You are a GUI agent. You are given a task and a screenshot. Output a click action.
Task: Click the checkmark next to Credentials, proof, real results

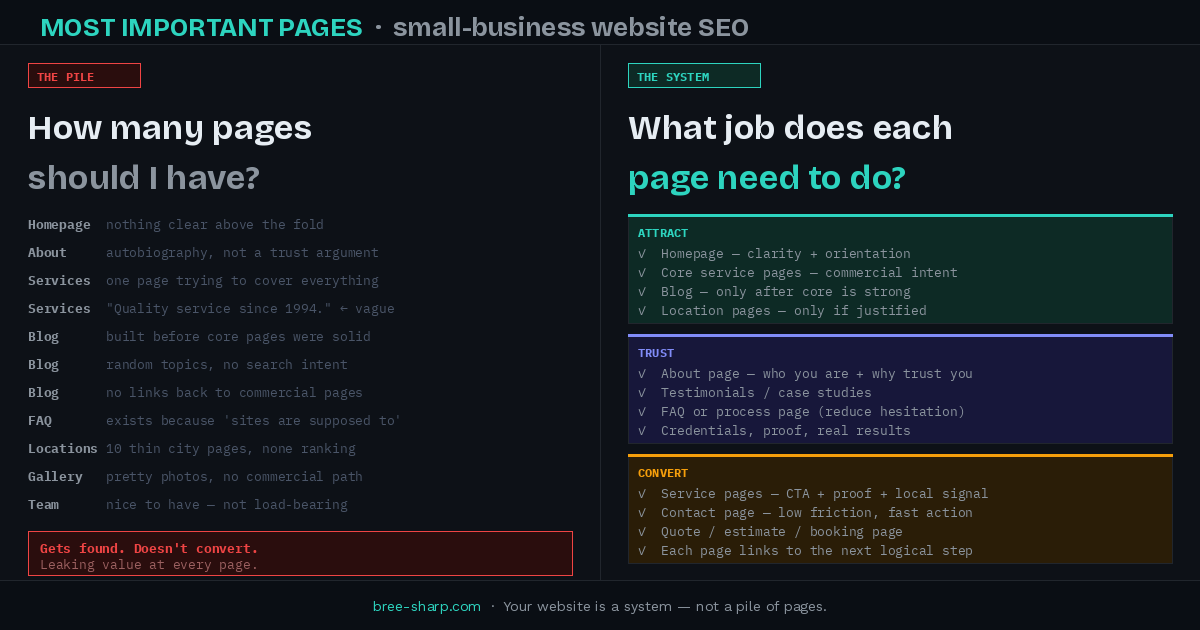(x=641, y=430)
